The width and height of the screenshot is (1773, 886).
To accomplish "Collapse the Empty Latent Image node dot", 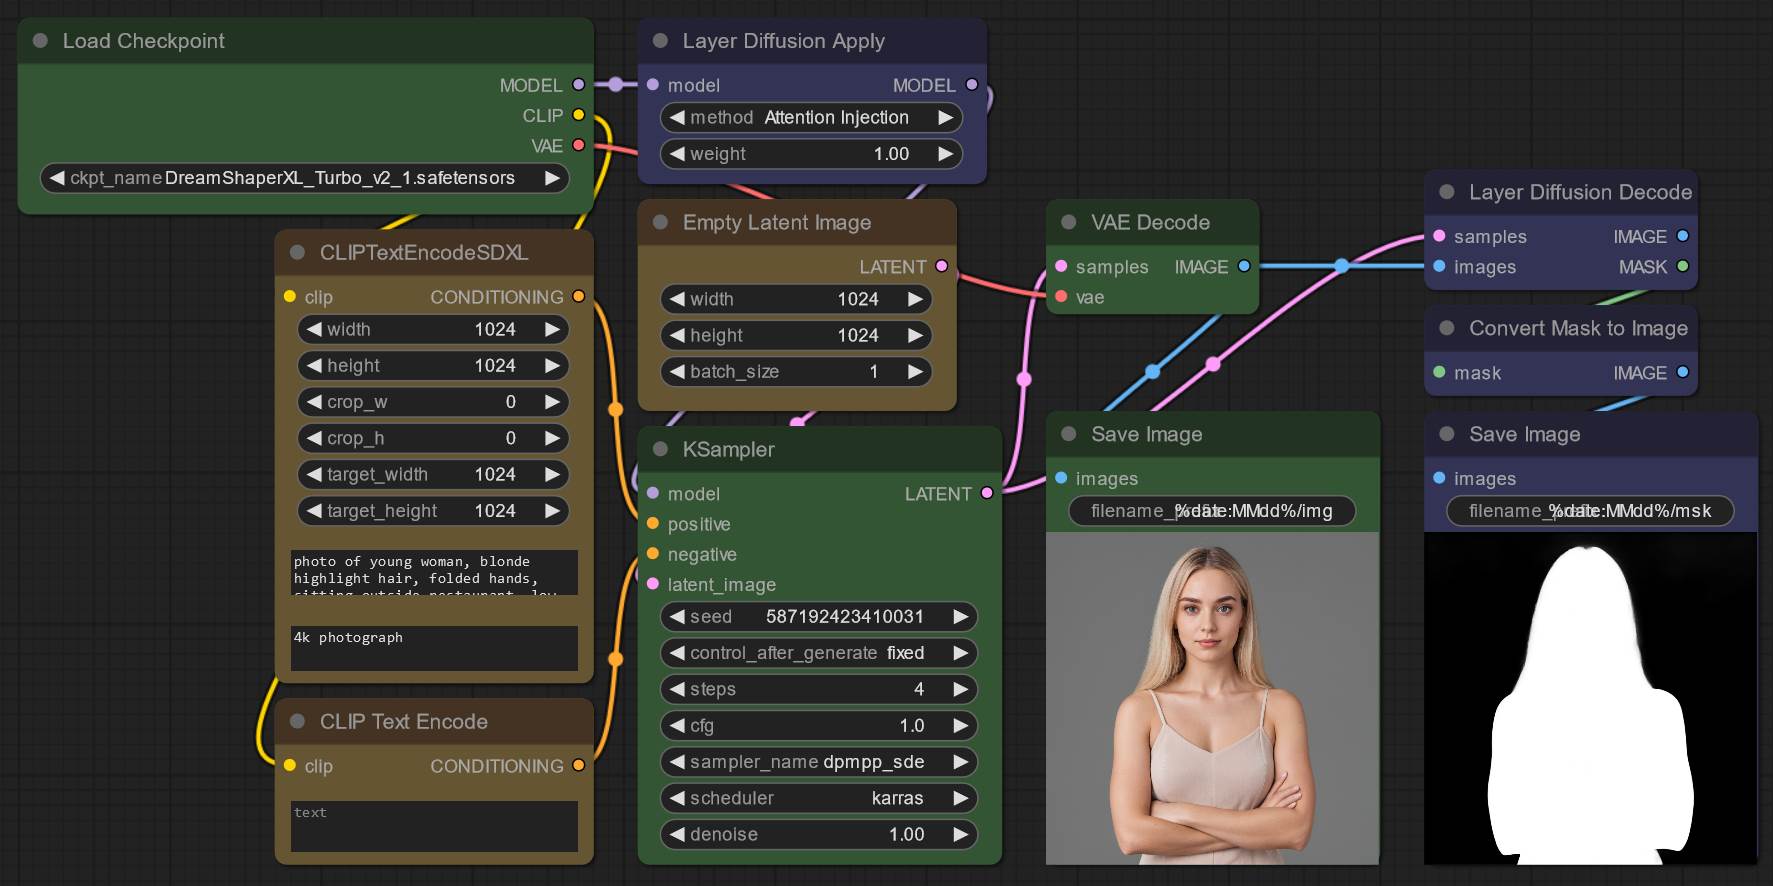I will tap(660, 222).
